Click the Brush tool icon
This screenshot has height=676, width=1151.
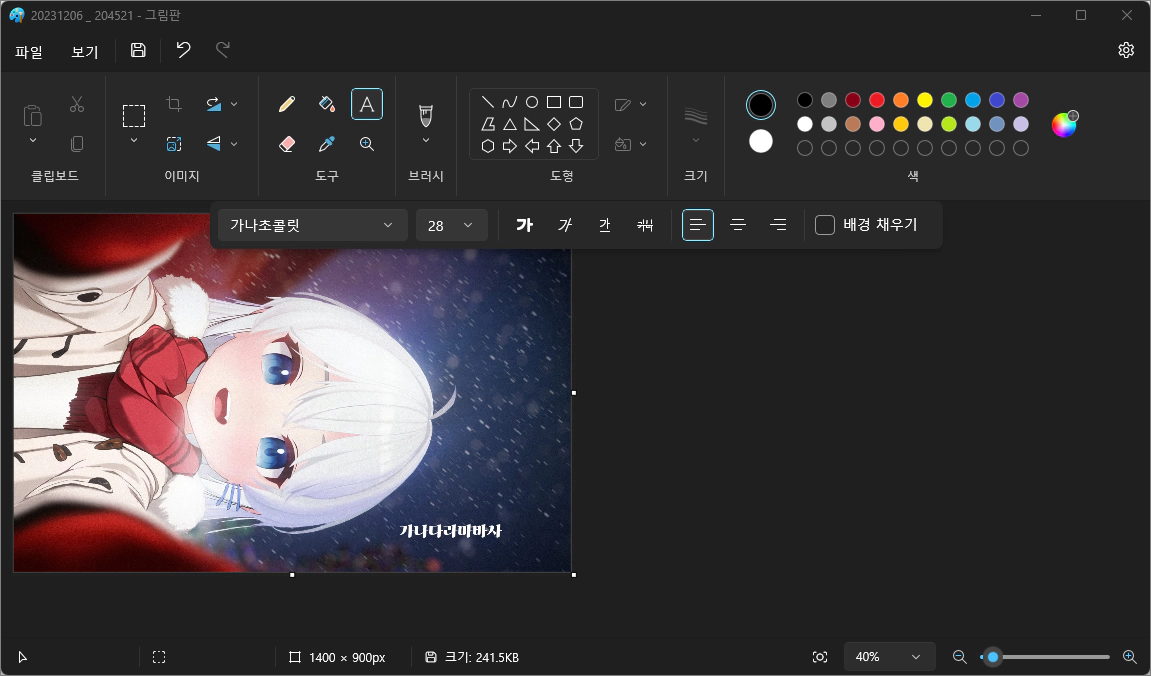(x=426, y=115)
